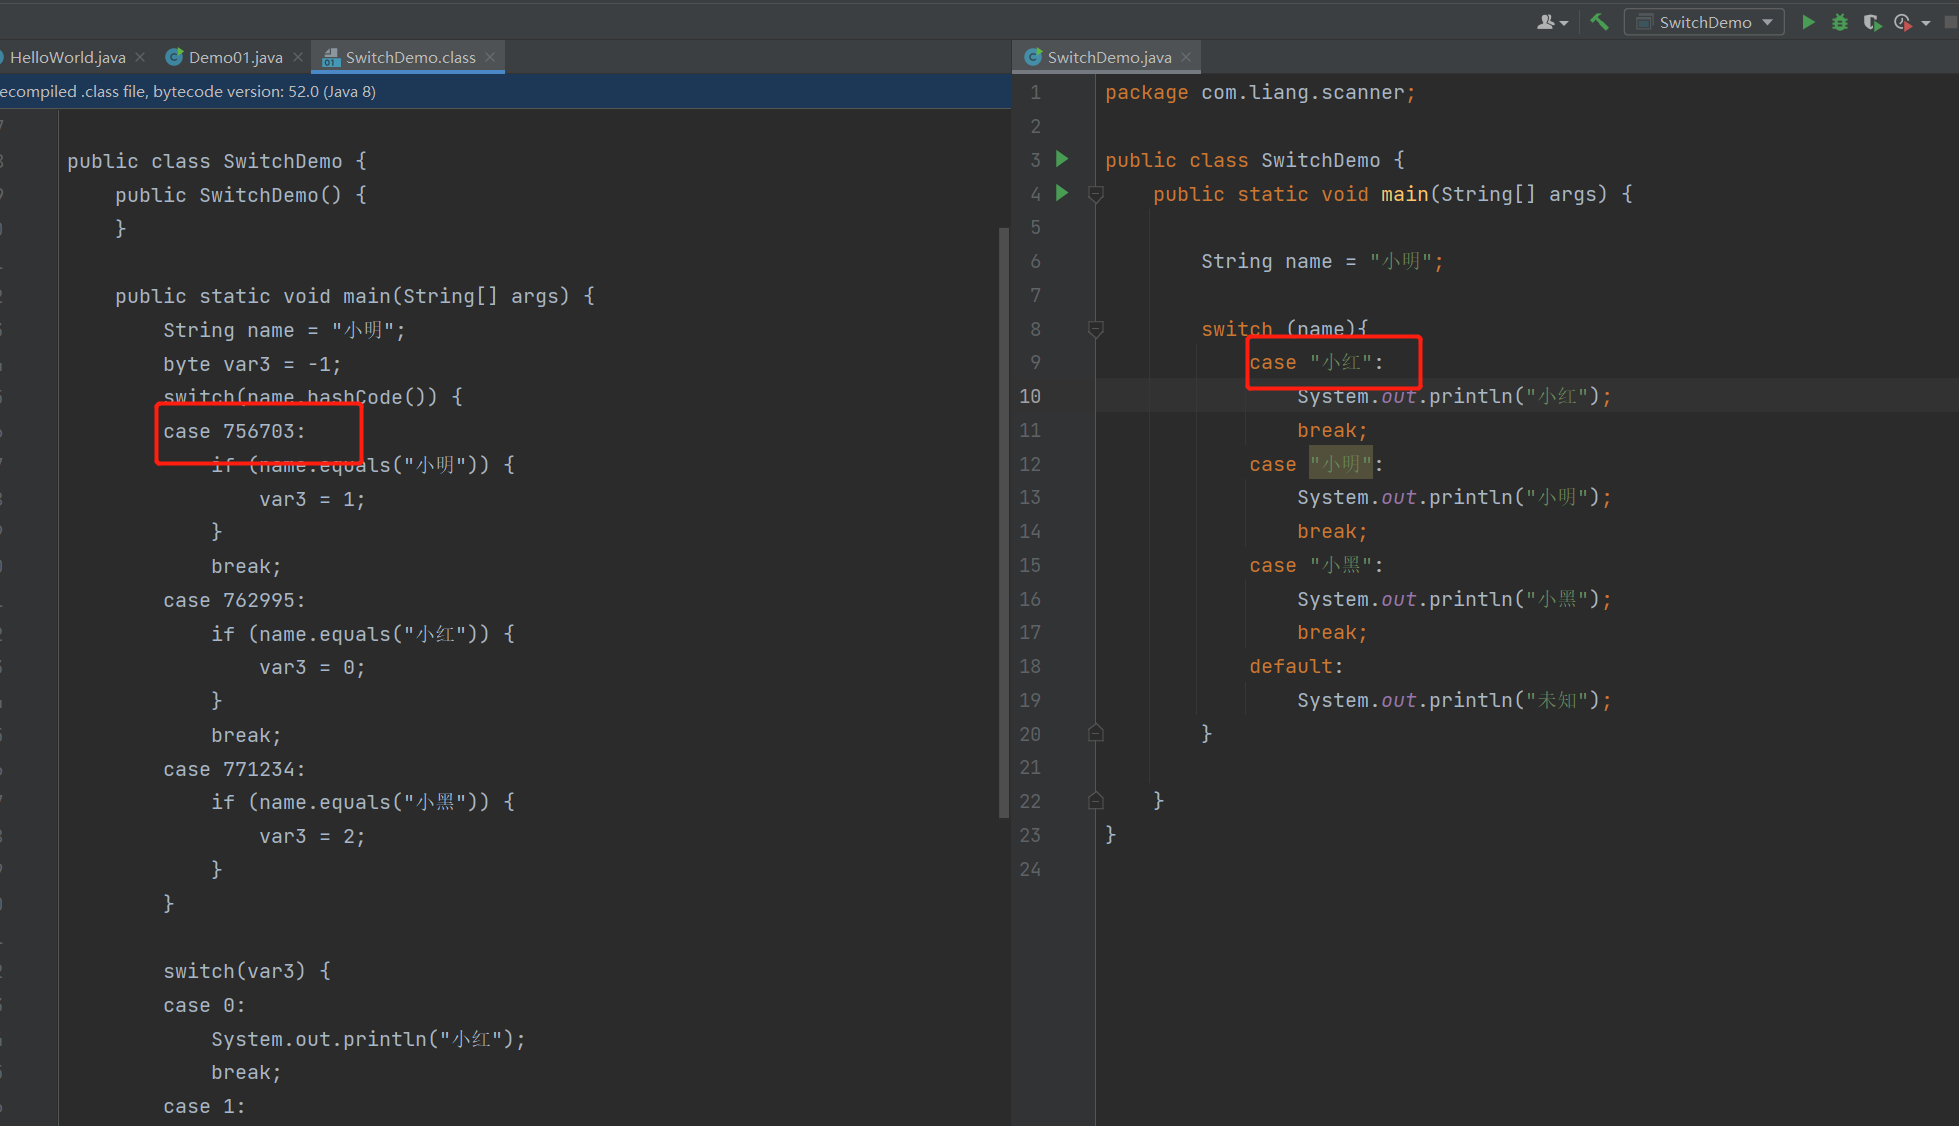Run SwitchDemo with the green play button
Image resolution: width=1959 pixels, height=1126 pixels.
pos(1808,21)
